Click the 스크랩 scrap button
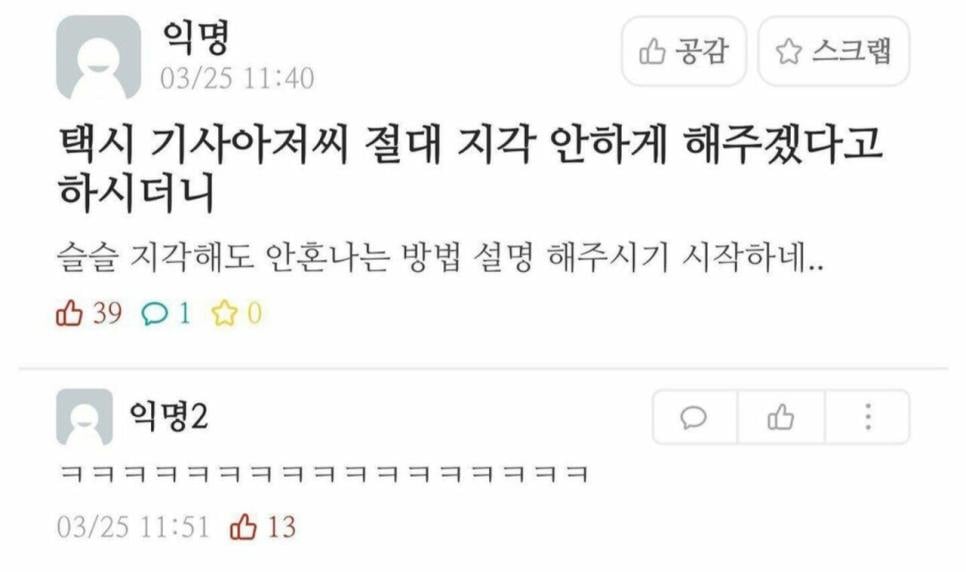This screenshot has width=966, height=572. (x=834, y=51)
